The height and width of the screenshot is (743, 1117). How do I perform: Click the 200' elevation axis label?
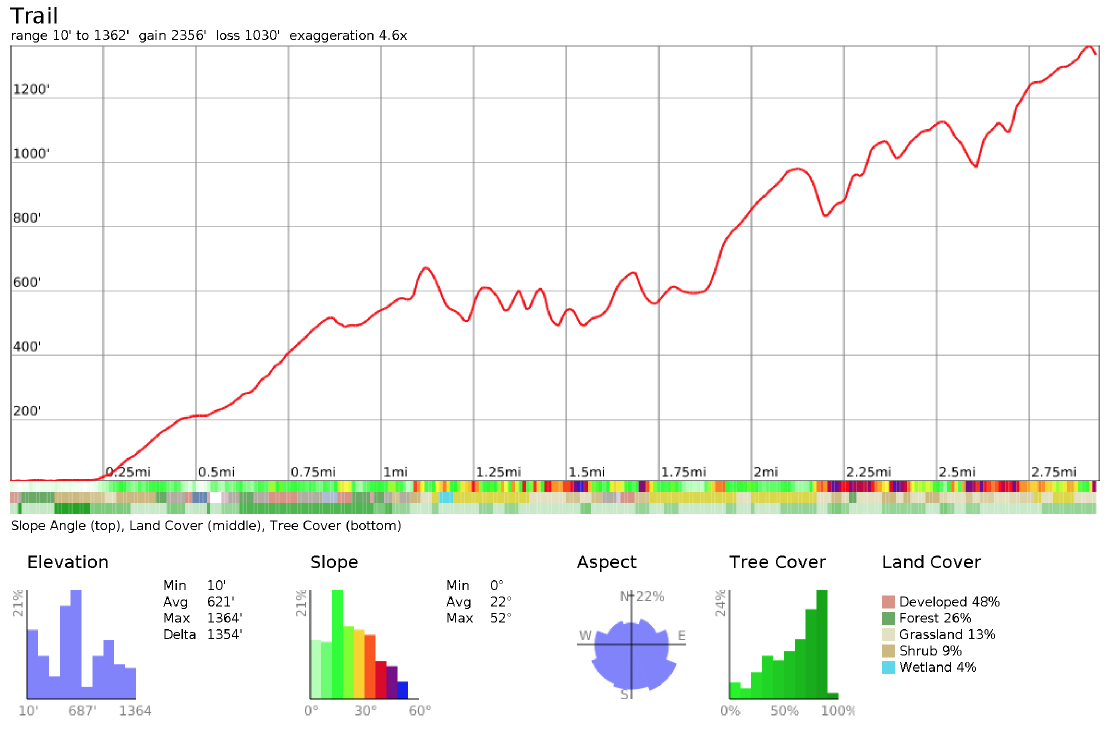pos(31,411)
